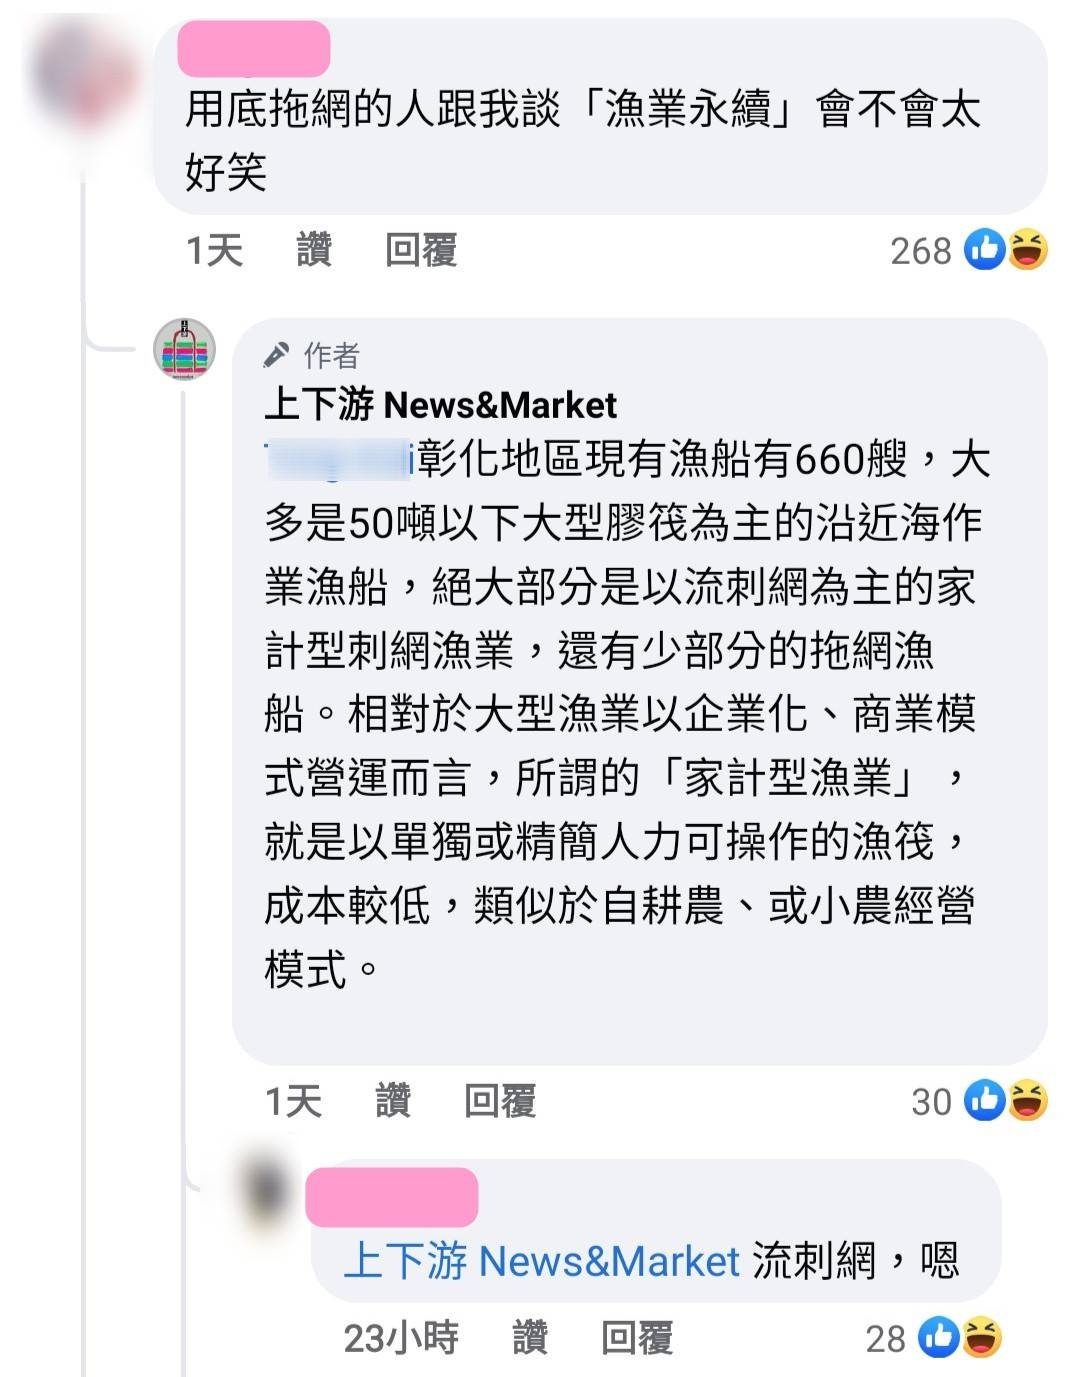Click the 268 reactions like icon
Image resolution: width=1080 pixels, height=1377 pixels.
[985, 250]
